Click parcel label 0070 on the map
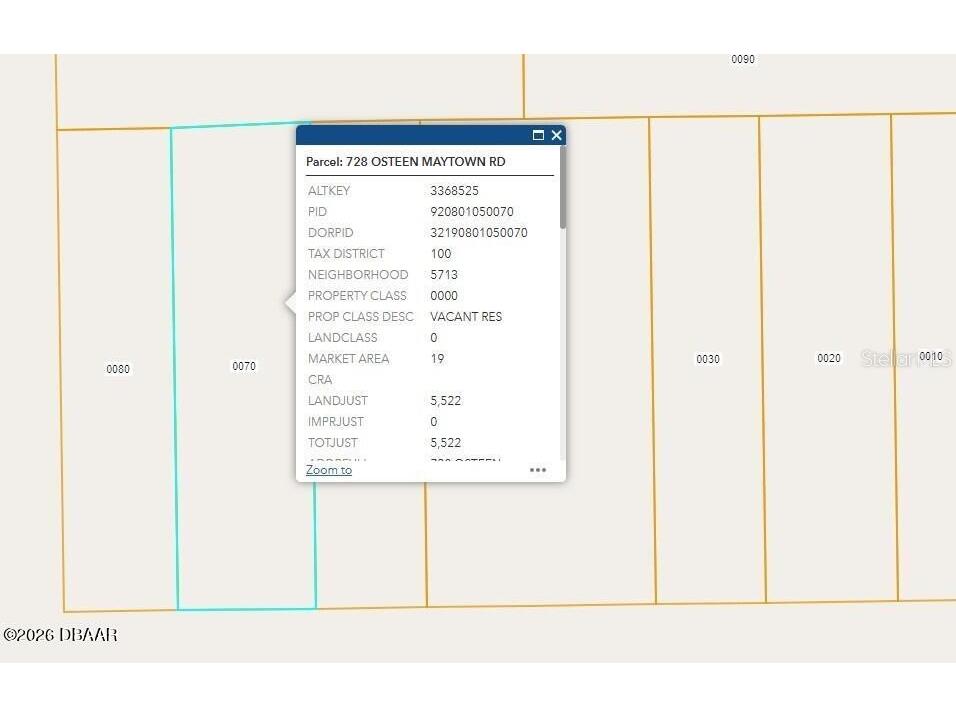956x717 pixels. pyautogui.click(x=244, y=366)
